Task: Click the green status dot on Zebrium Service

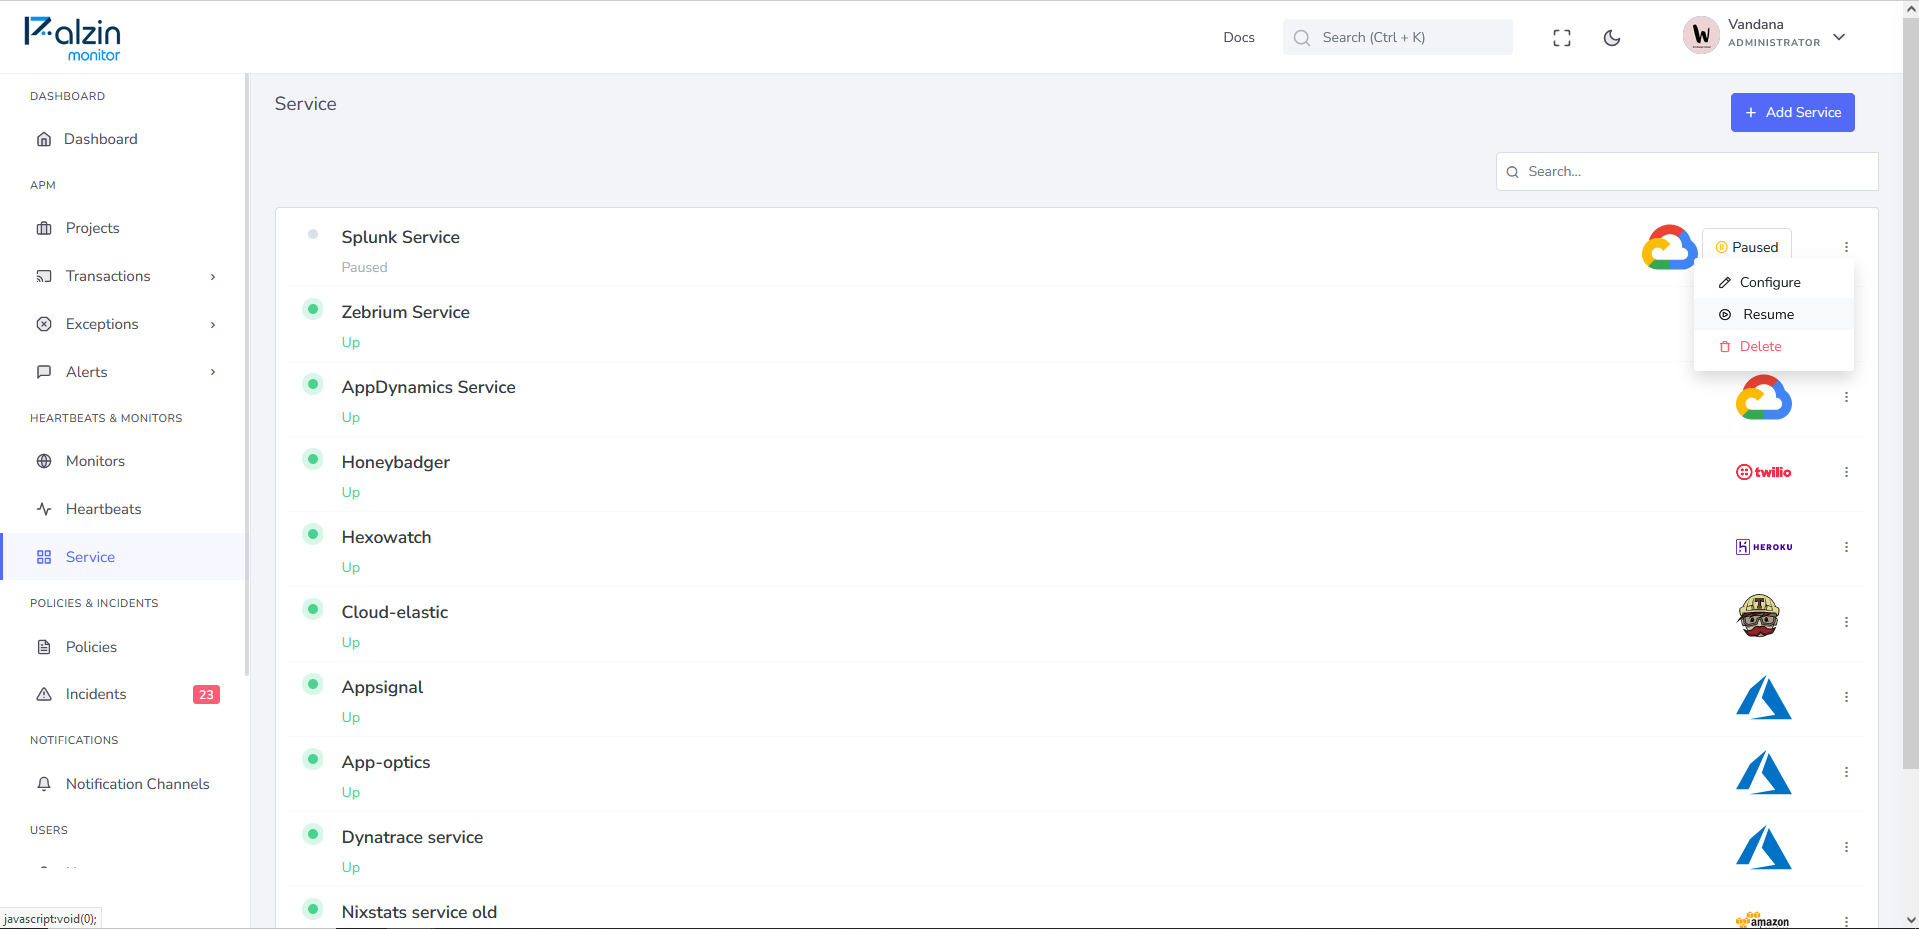Action: pyautogui.click(x=313, y=309)
